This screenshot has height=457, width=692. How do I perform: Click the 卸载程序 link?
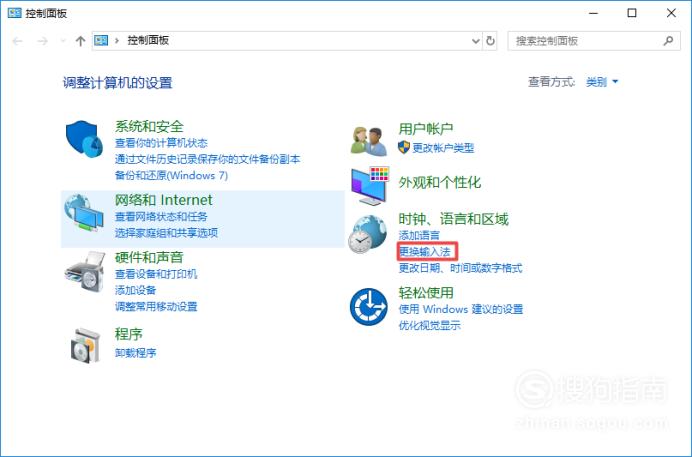point(135,353)
